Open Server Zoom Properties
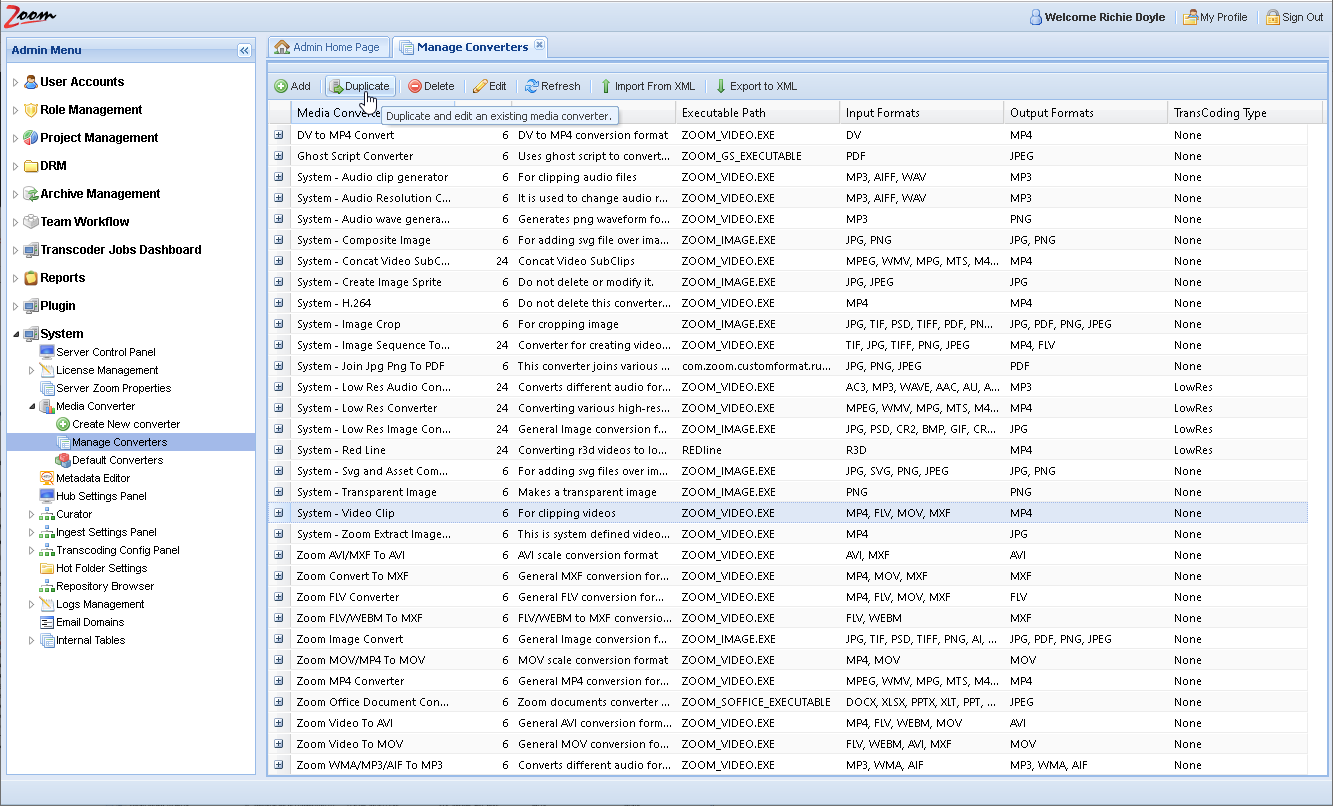Screen dimensions: 1333x806 [113, 388]
